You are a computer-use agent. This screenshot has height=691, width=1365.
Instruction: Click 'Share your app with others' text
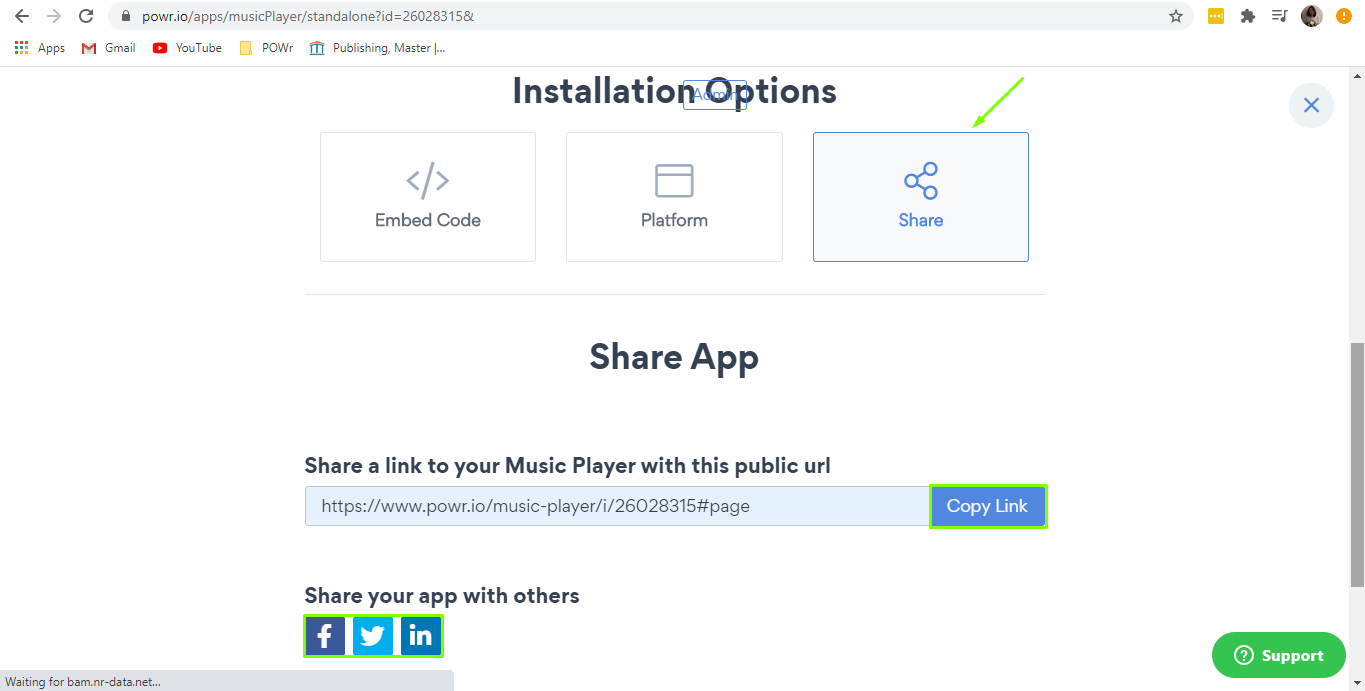pyautogui.click(x=442, y=596)
